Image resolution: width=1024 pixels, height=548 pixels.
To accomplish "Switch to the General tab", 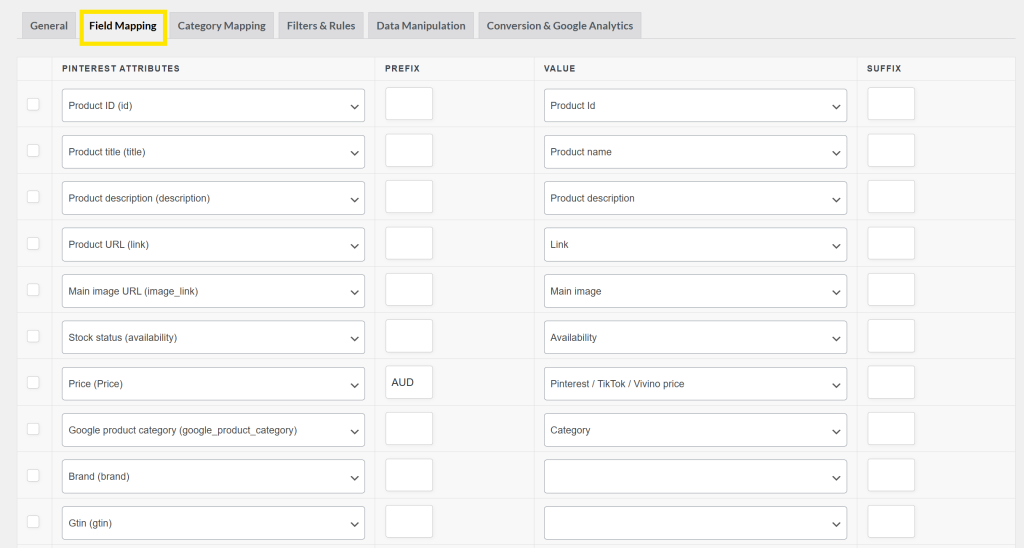I will [x=49, y=26].
